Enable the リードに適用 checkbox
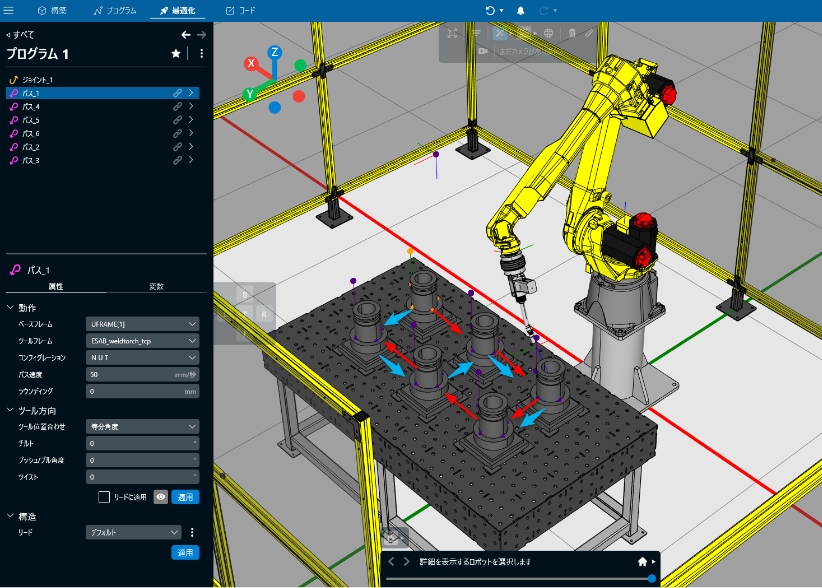822x588 pixels. [x=103, y=497]
